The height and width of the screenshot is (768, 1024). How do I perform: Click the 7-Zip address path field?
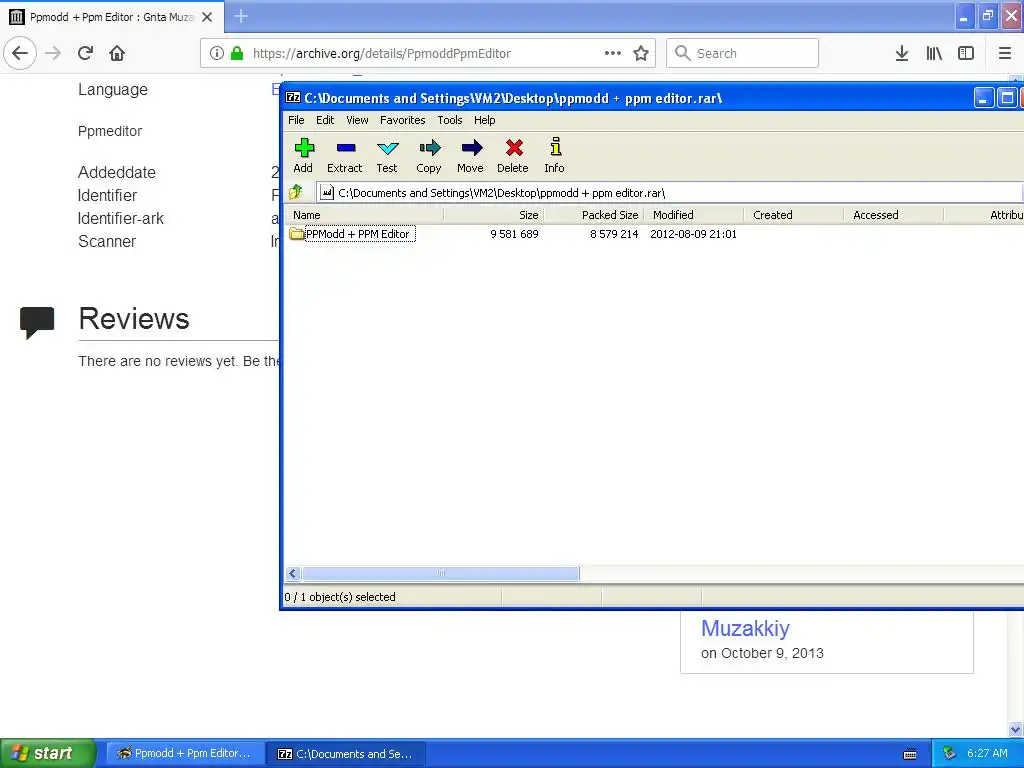click(x=669, y=193)
